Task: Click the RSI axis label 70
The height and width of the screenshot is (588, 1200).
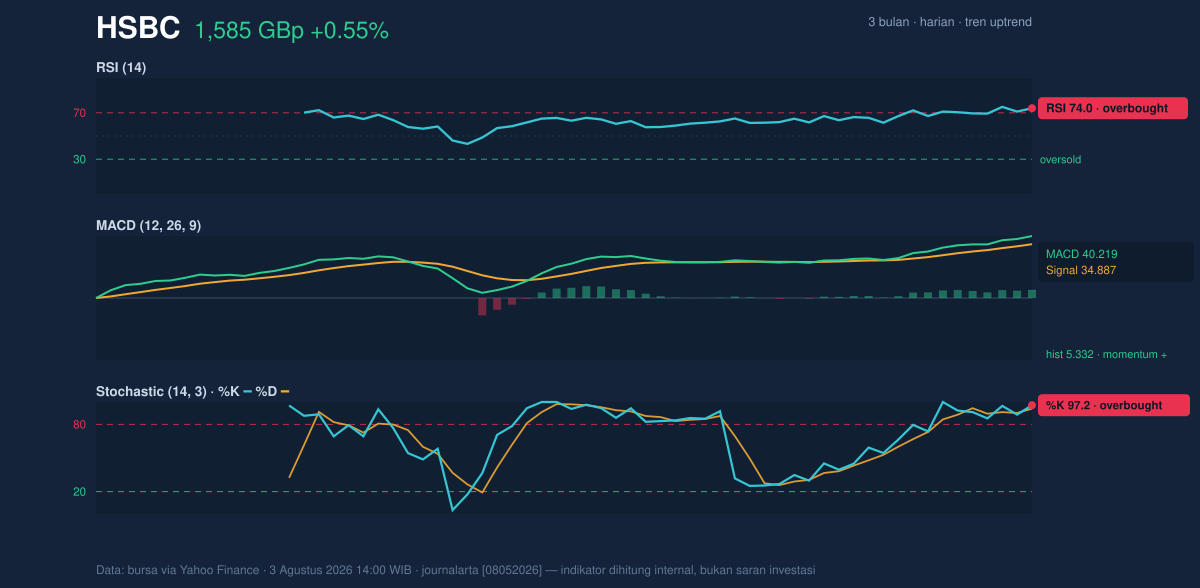Action: pos(79,113)
